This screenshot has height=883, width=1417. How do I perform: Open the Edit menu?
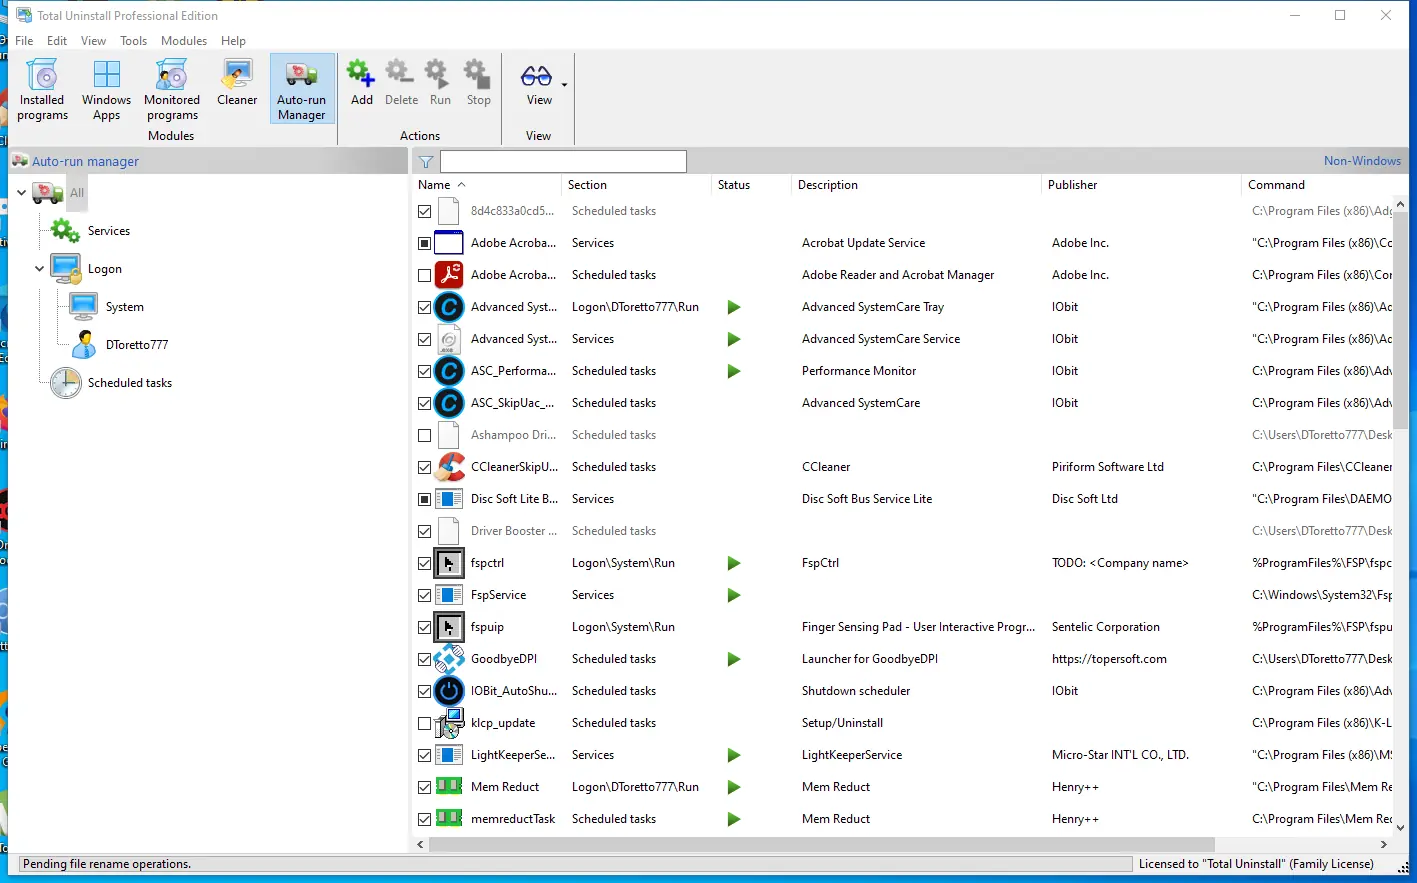coord(57,41)
